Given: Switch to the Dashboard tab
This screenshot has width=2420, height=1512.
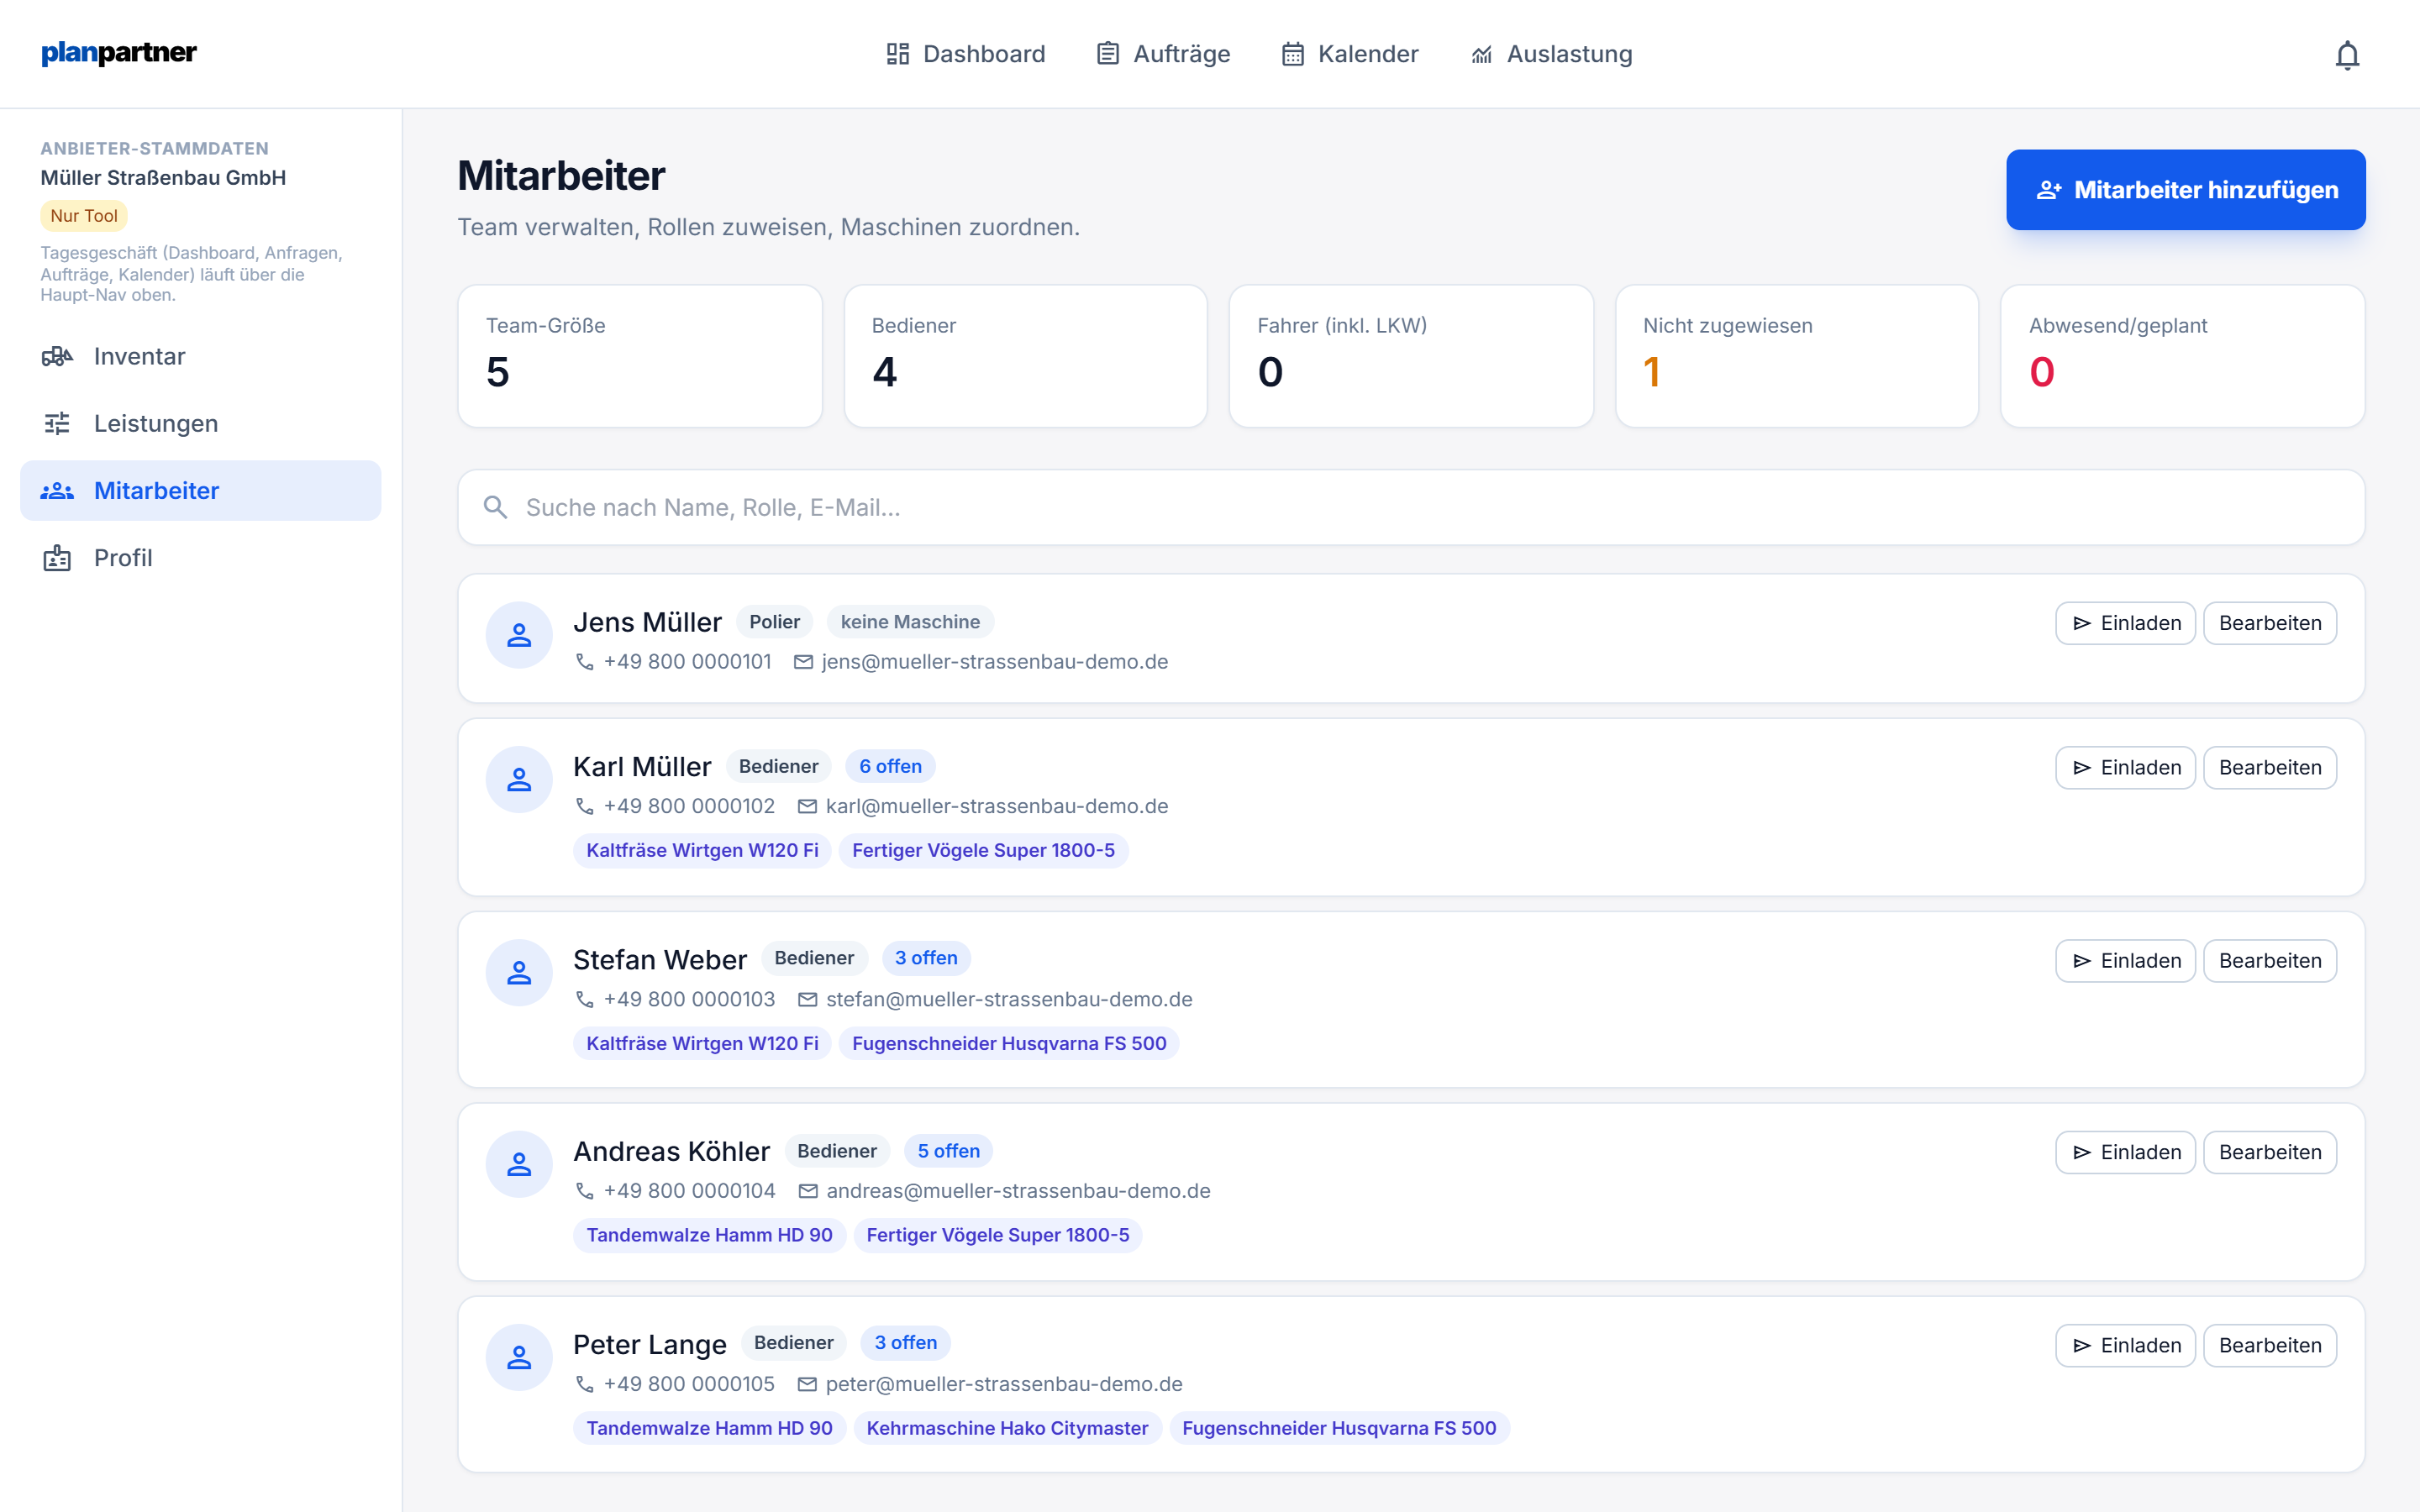Looking at the screenshot, I should (x=965, y=54).
